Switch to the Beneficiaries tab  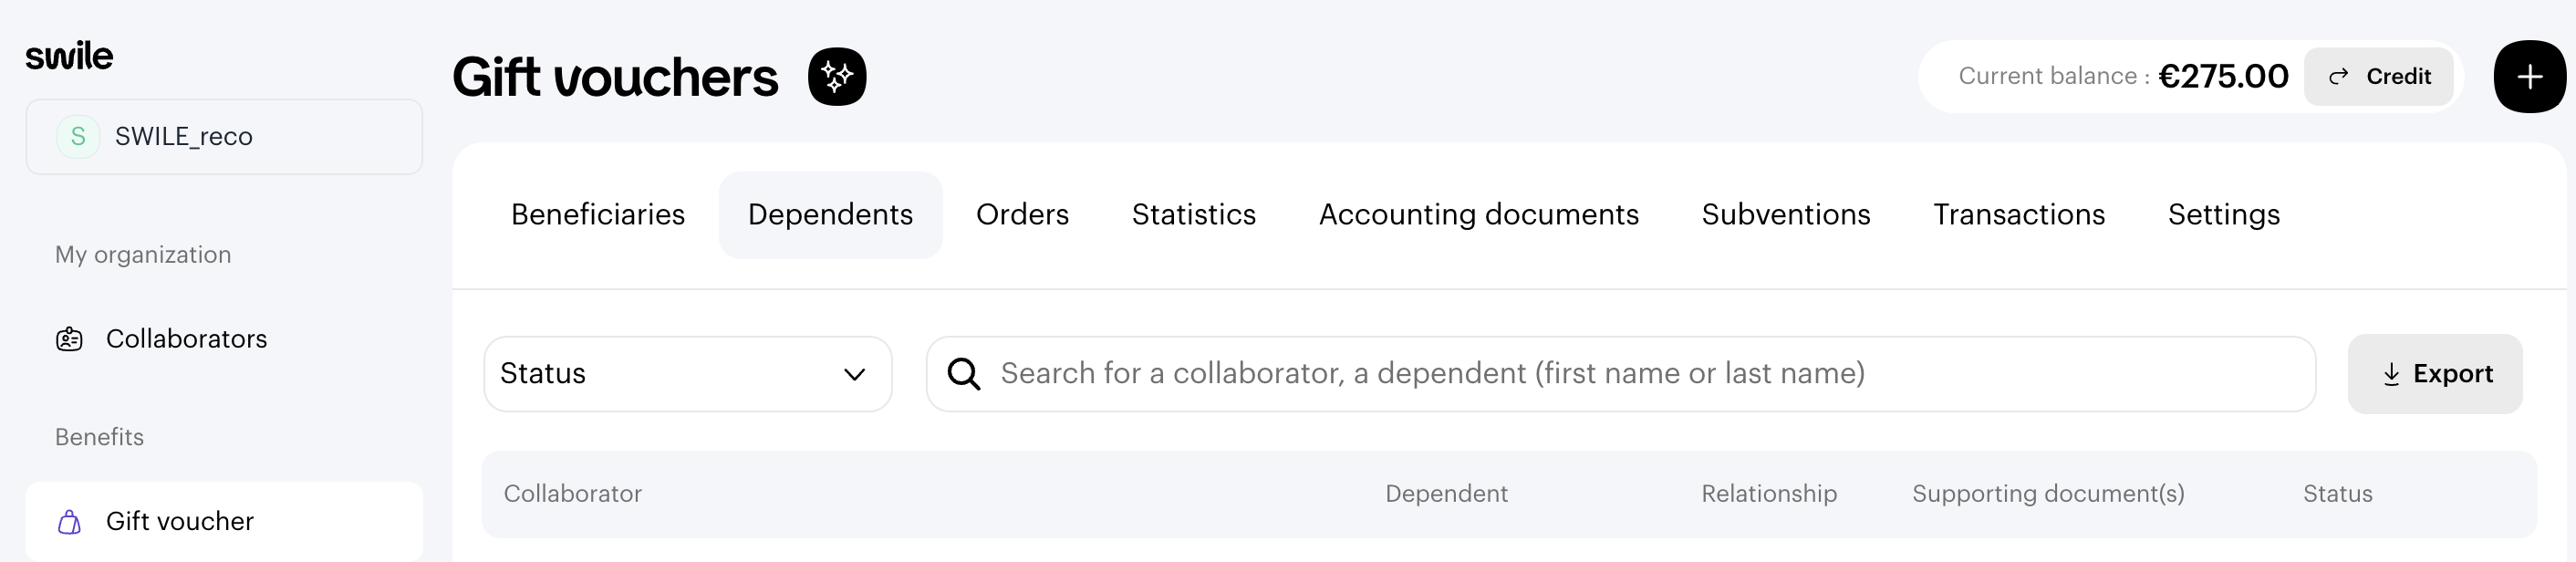click(x=598, y=214)
